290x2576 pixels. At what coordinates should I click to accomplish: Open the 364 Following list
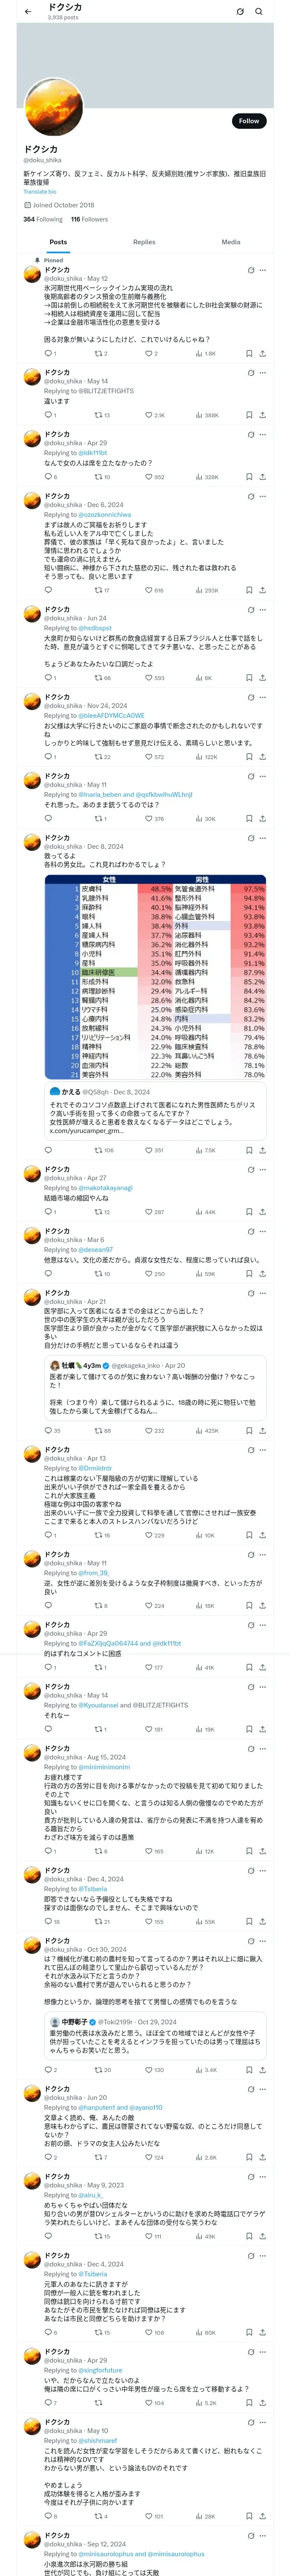43,219
